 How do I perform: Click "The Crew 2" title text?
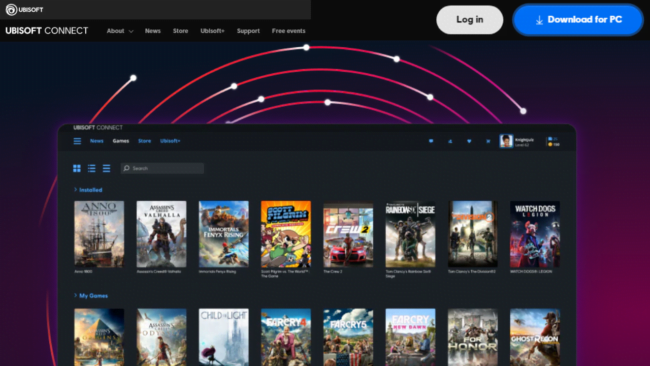coord(333,271)
